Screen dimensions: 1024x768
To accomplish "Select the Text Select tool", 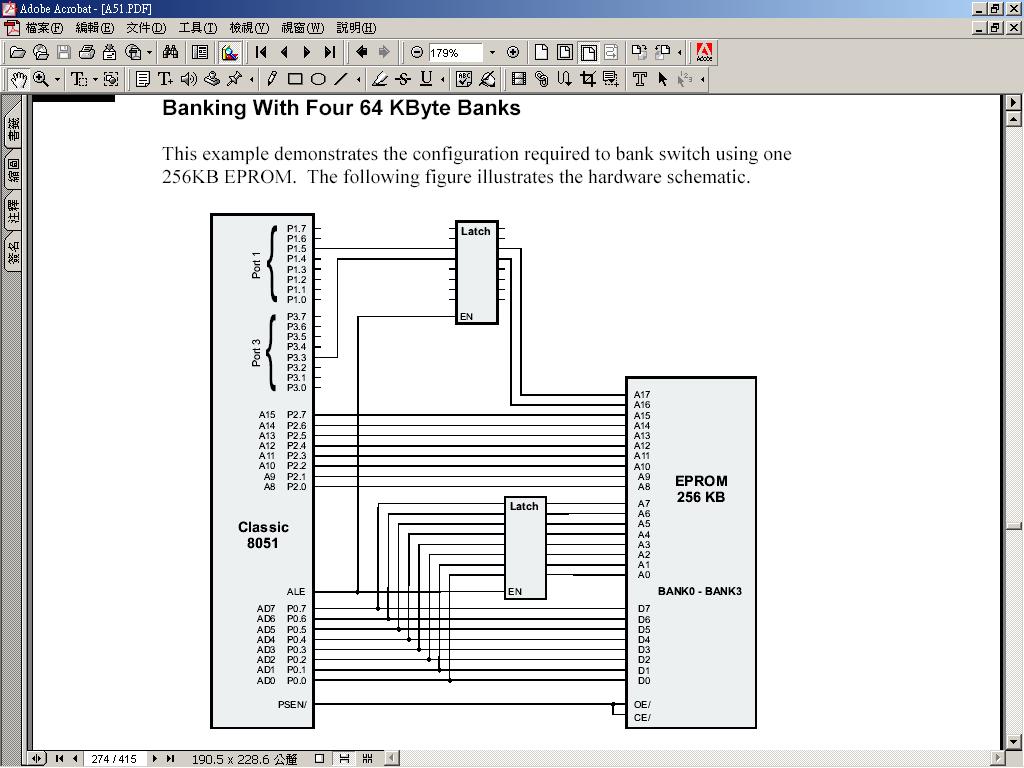I will 78,80.
